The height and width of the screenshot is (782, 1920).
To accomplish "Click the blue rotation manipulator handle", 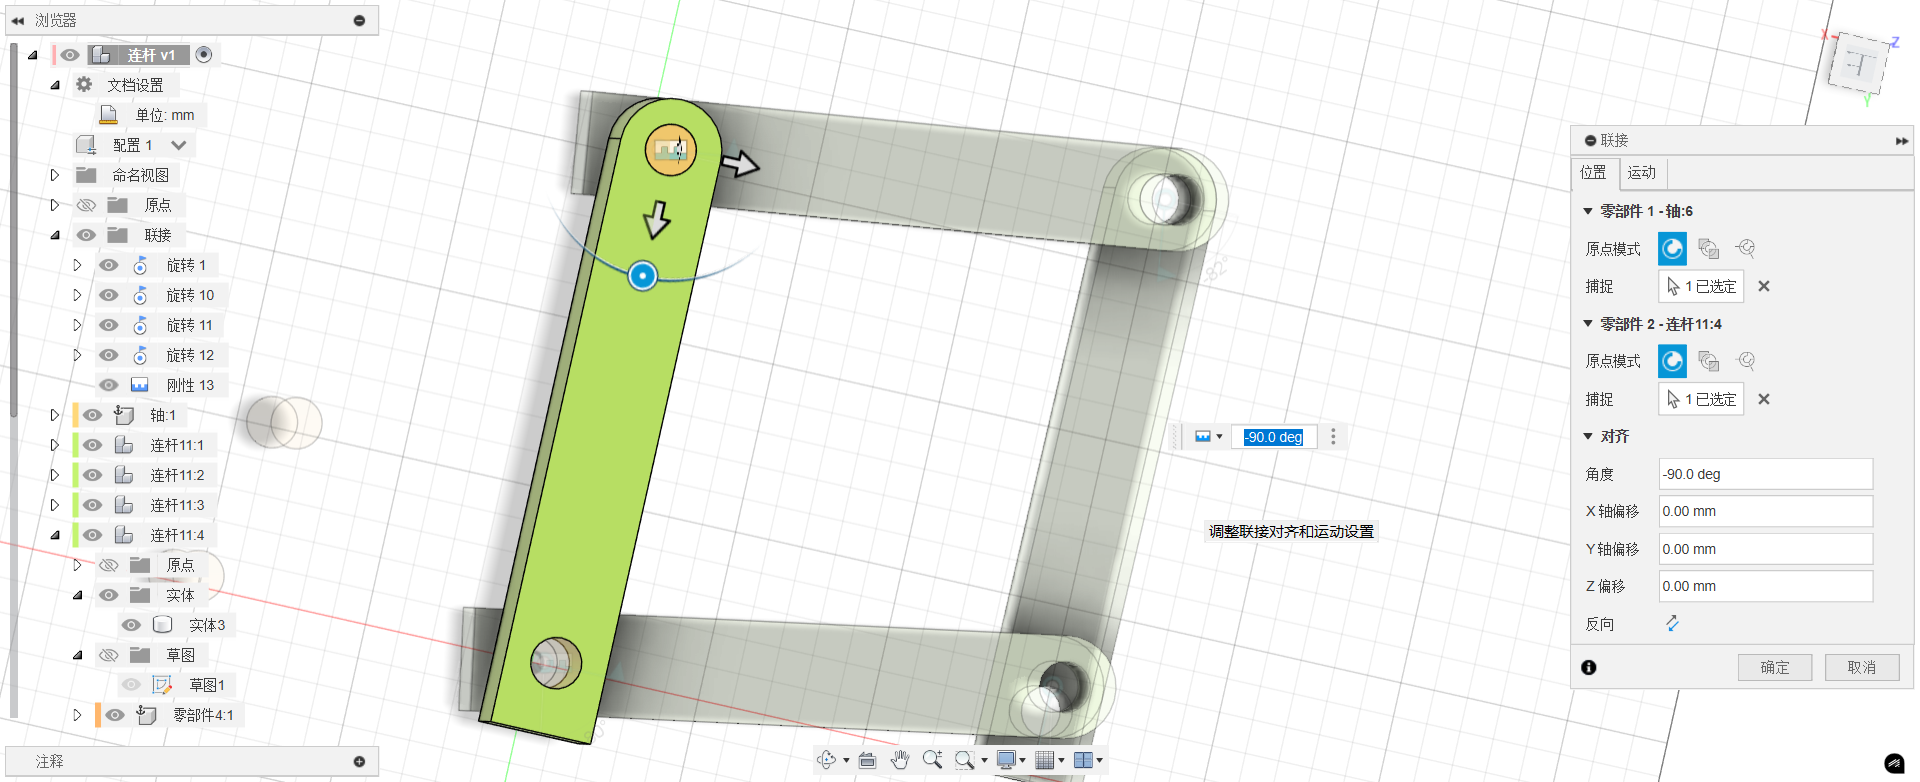I will point(643,275).
